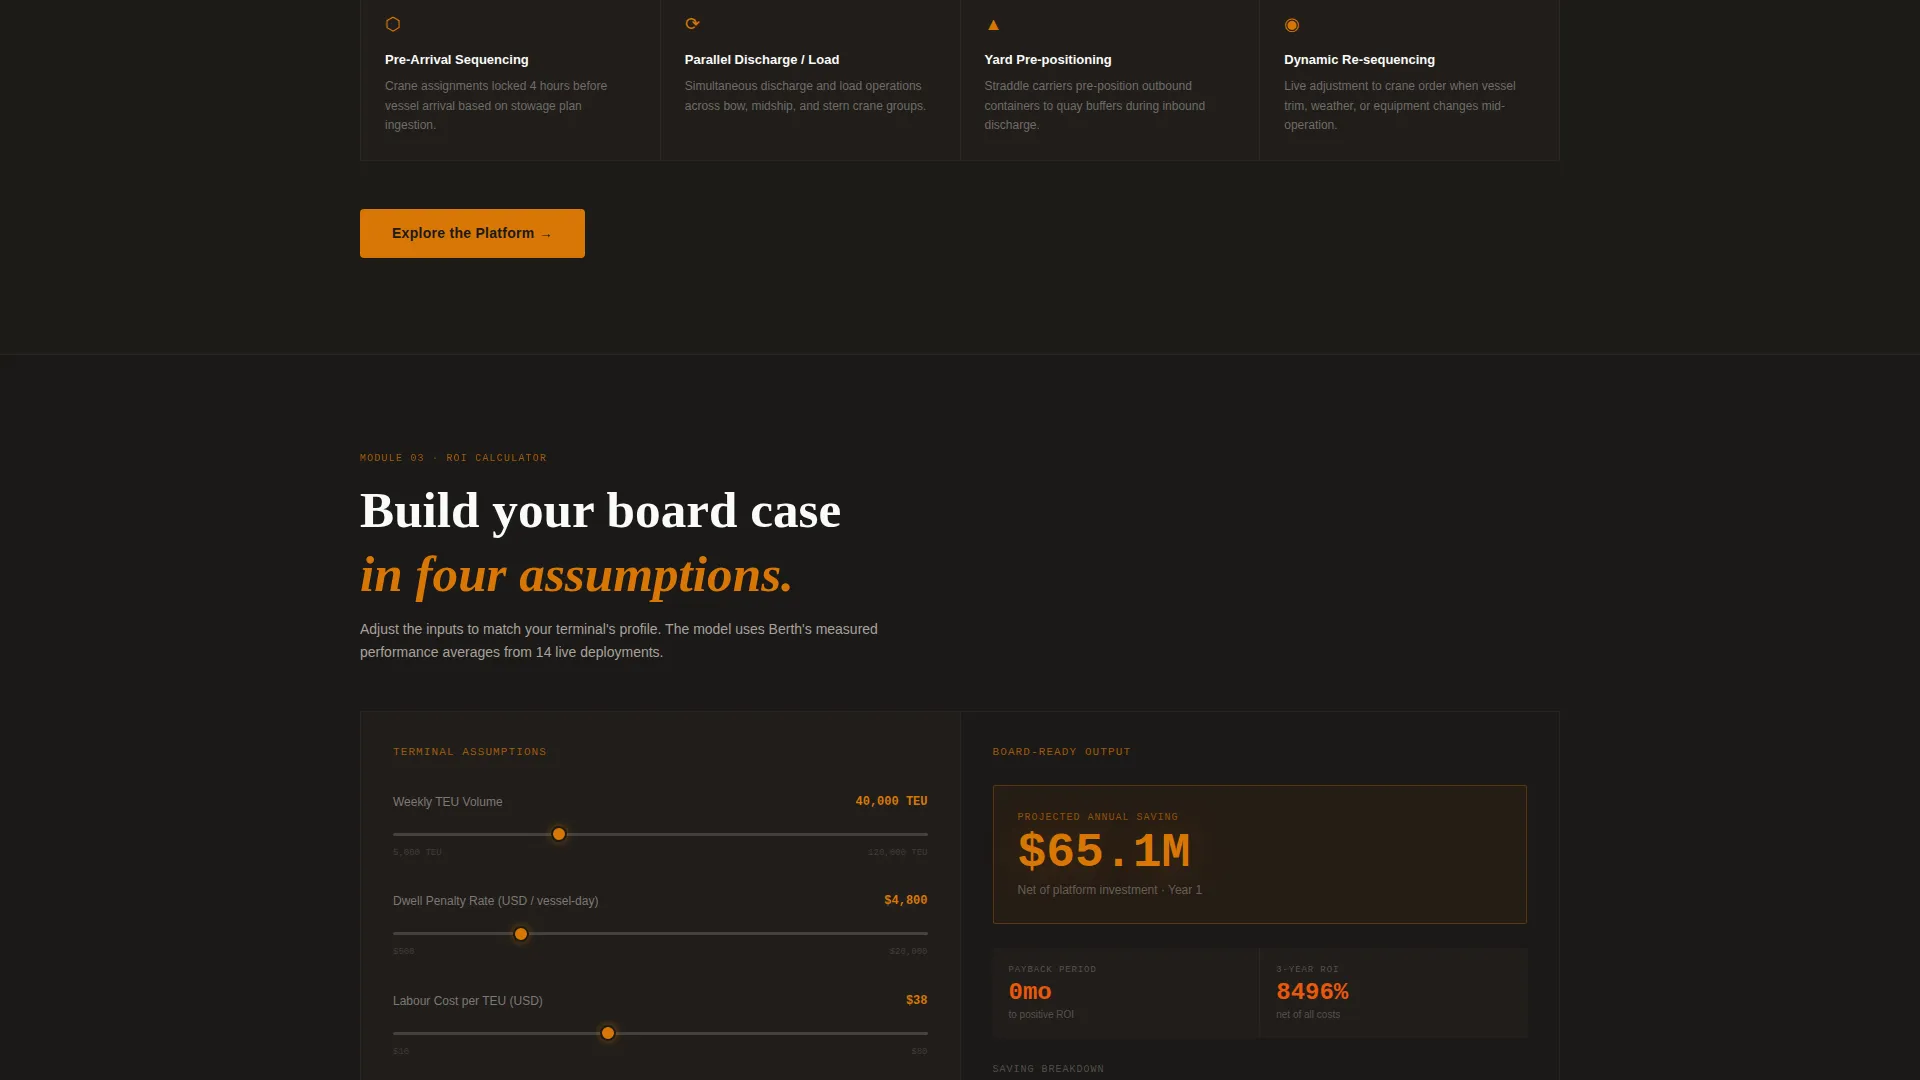Click the Terminal Assumptions panel heading

point(470,752)
